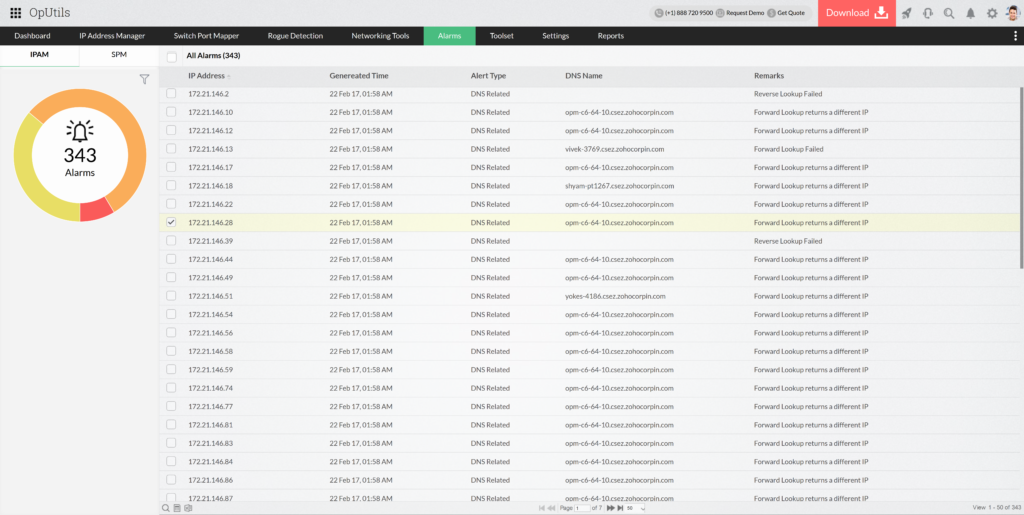Open the rows-per-page dropdown in pager
The image size is (1024, 515).
click(631, 508)
